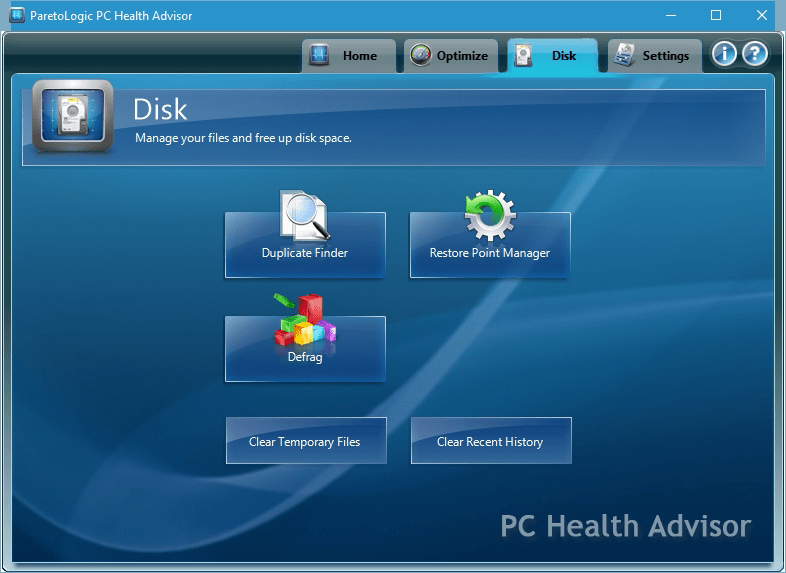This screenshot has height=573, width=786.
Task: Click the Home tab monitor icon
Action: pos(319,55)
